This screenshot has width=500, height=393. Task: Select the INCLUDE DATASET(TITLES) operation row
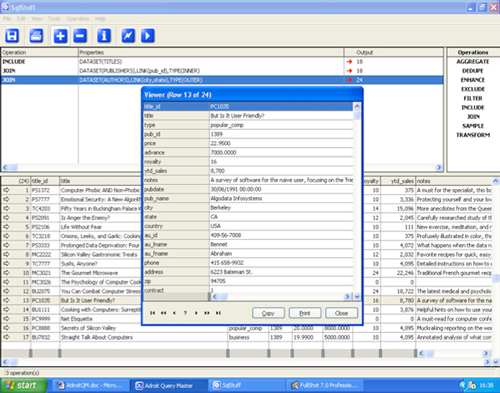(222, 62)
